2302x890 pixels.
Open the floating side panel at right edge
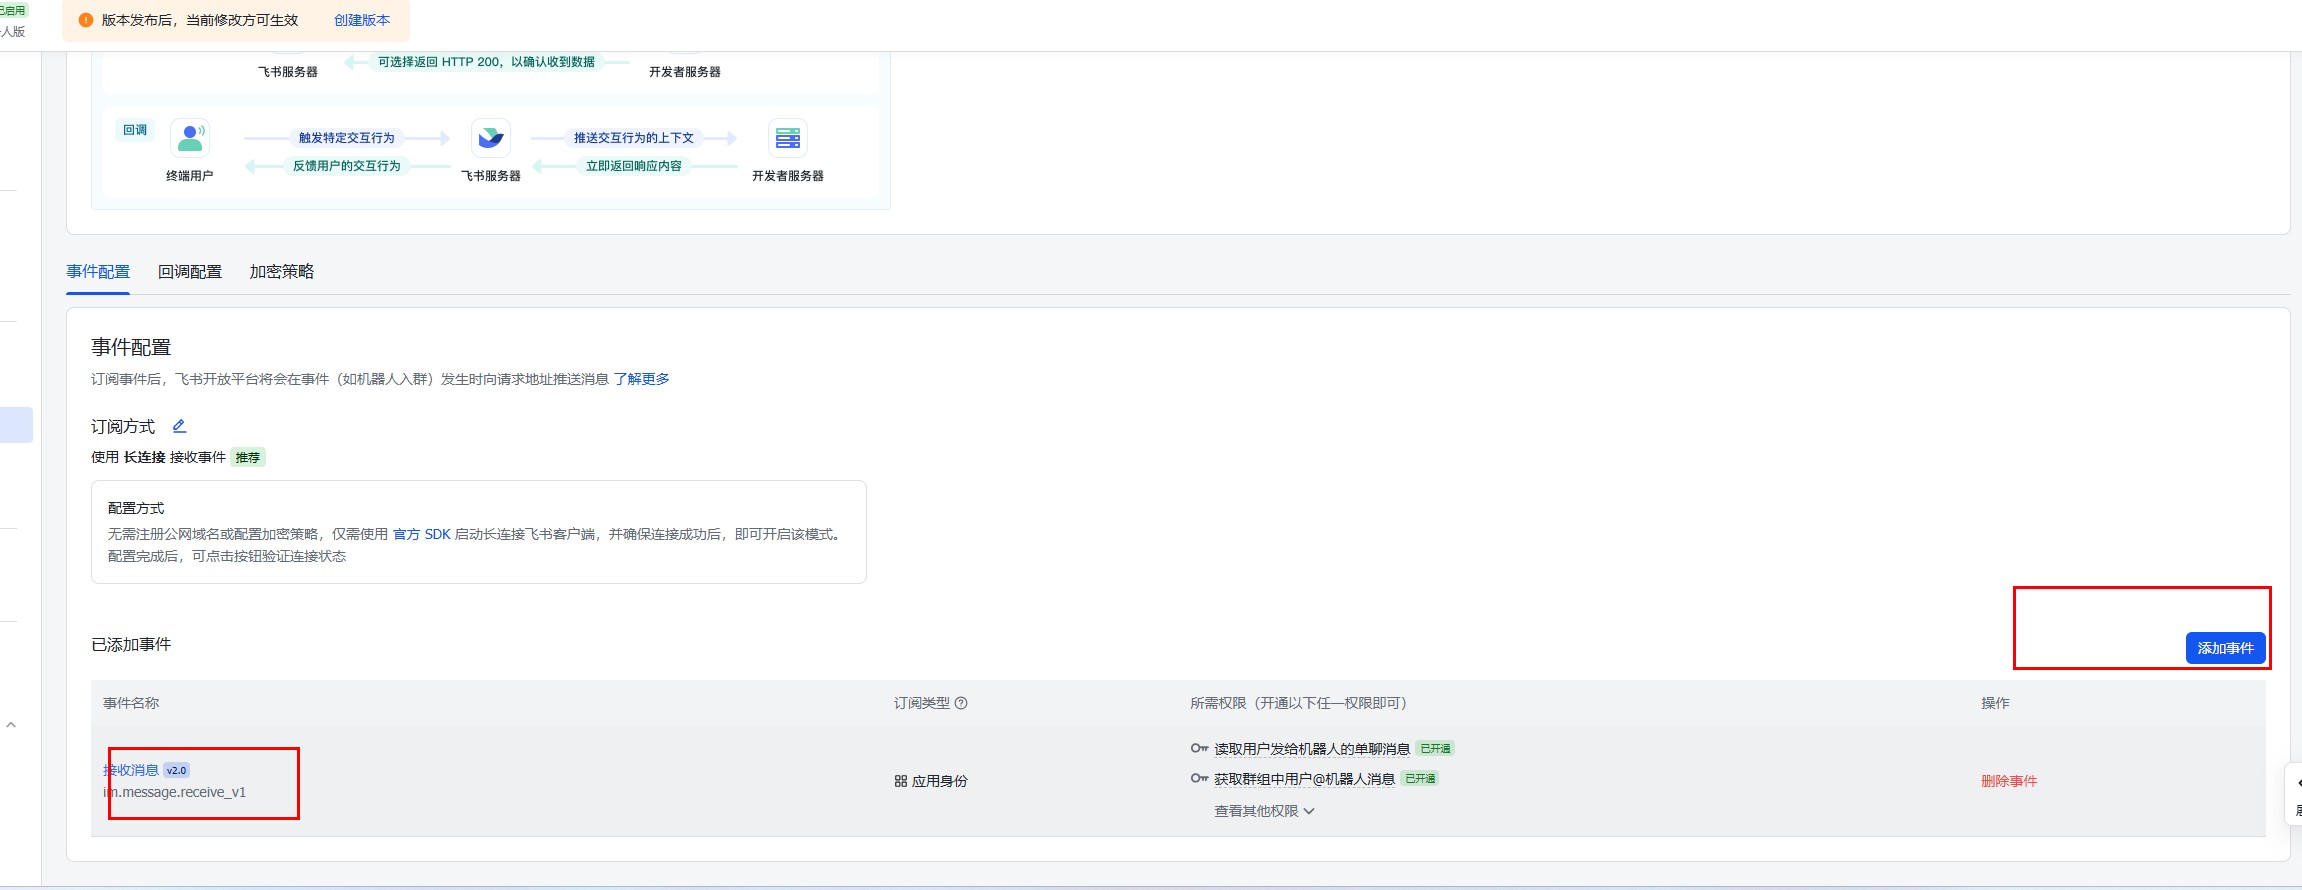pos(2295,795)
